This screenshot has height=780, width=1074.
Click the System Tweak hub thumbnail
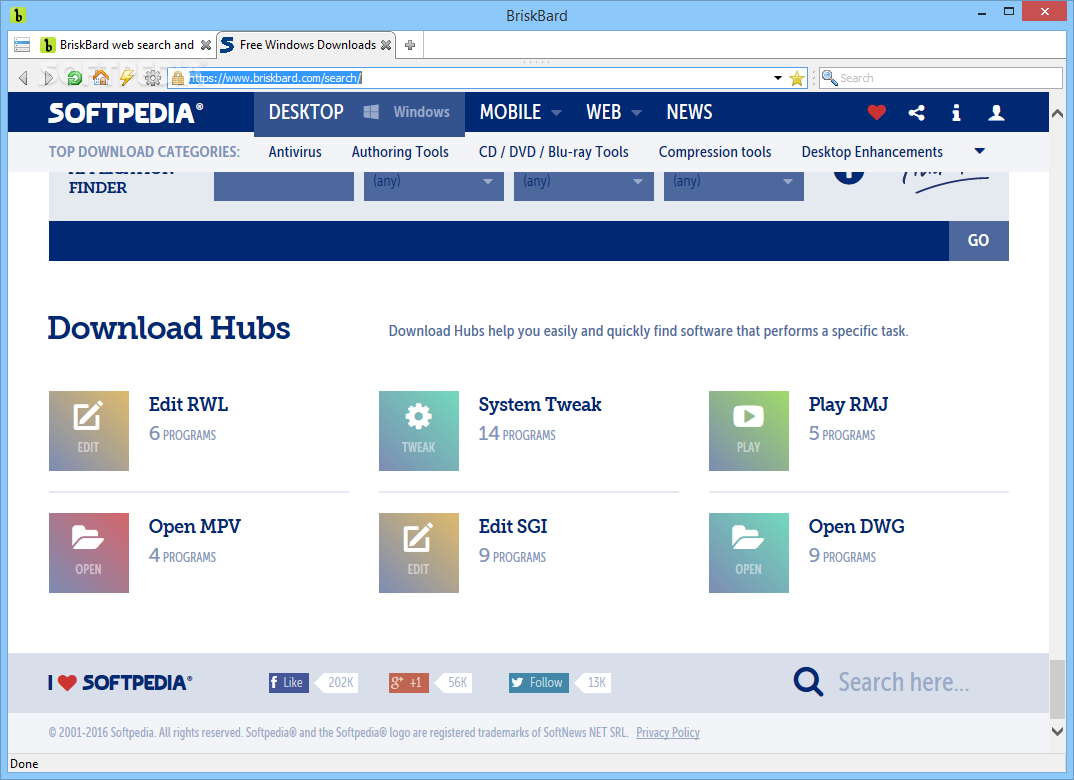coord(419,431)
